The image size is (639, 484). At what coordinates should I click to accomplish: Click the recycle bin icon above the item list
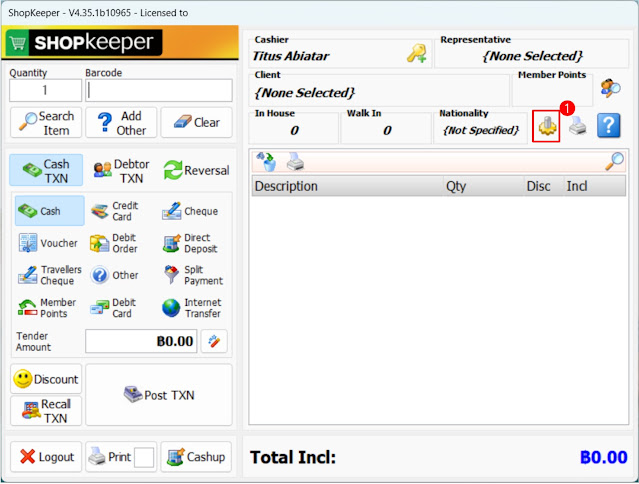coord(267,162)
